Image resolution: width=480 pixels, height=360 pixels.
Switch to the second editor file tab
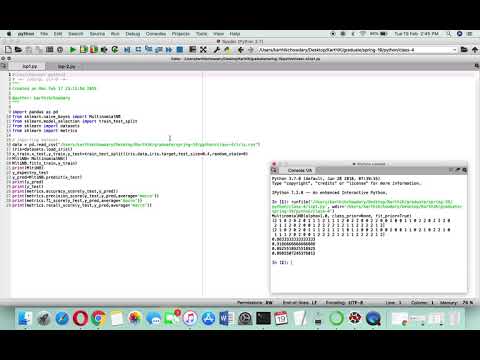pyautogui.click(x=66, y=66)
